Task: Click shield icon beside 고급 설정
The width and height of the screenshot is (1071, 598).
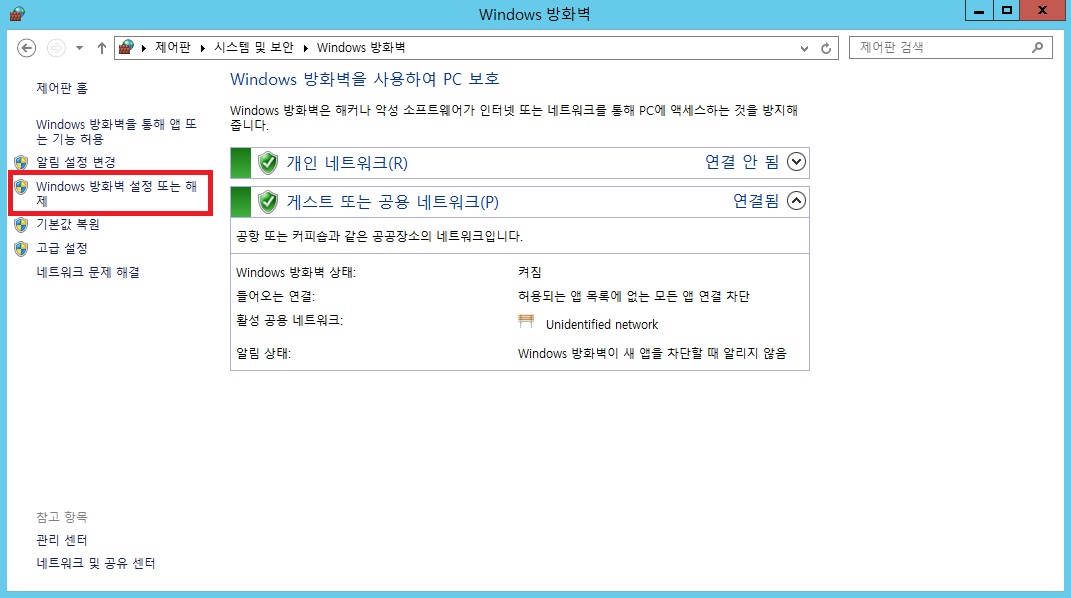Action: (21, 248)
